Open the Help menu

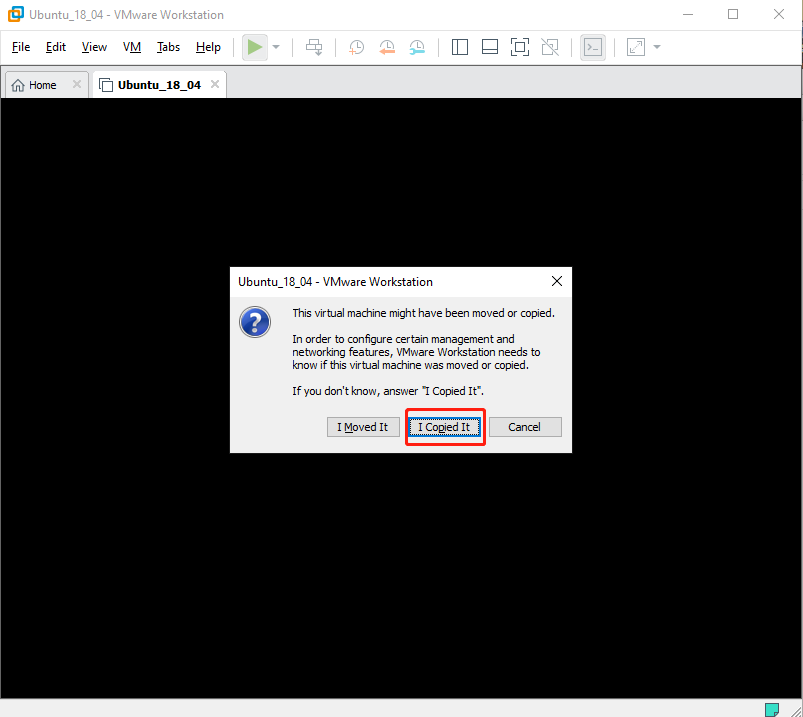[x=208, y=47]
